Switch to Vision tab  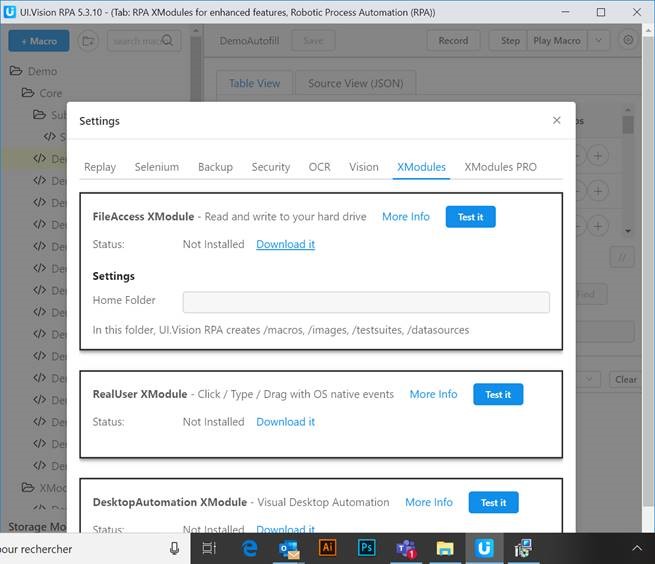[x=364, y=167]
